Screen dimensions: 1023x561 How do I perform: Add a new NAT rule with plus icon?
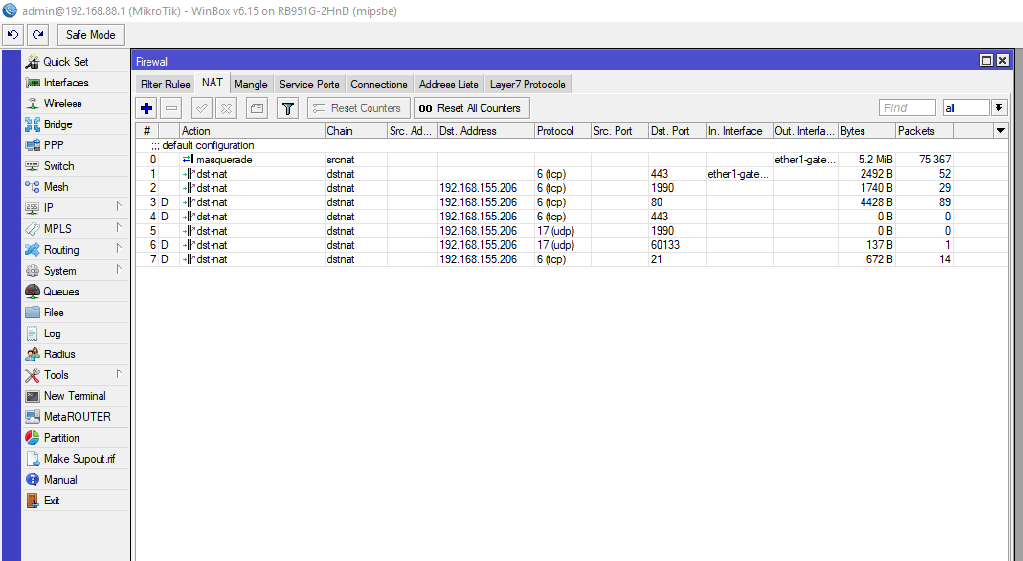(x=147, y=108)
